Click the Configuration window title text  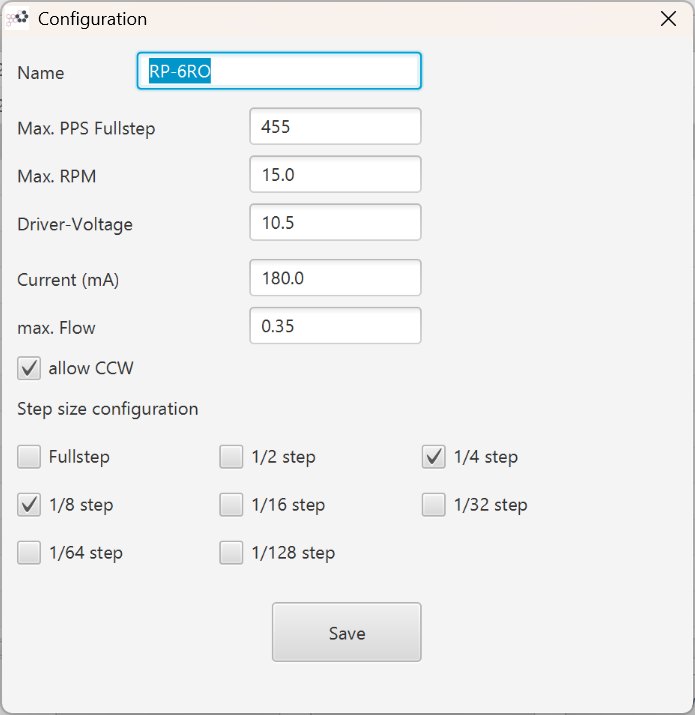(x=92, y=19)
